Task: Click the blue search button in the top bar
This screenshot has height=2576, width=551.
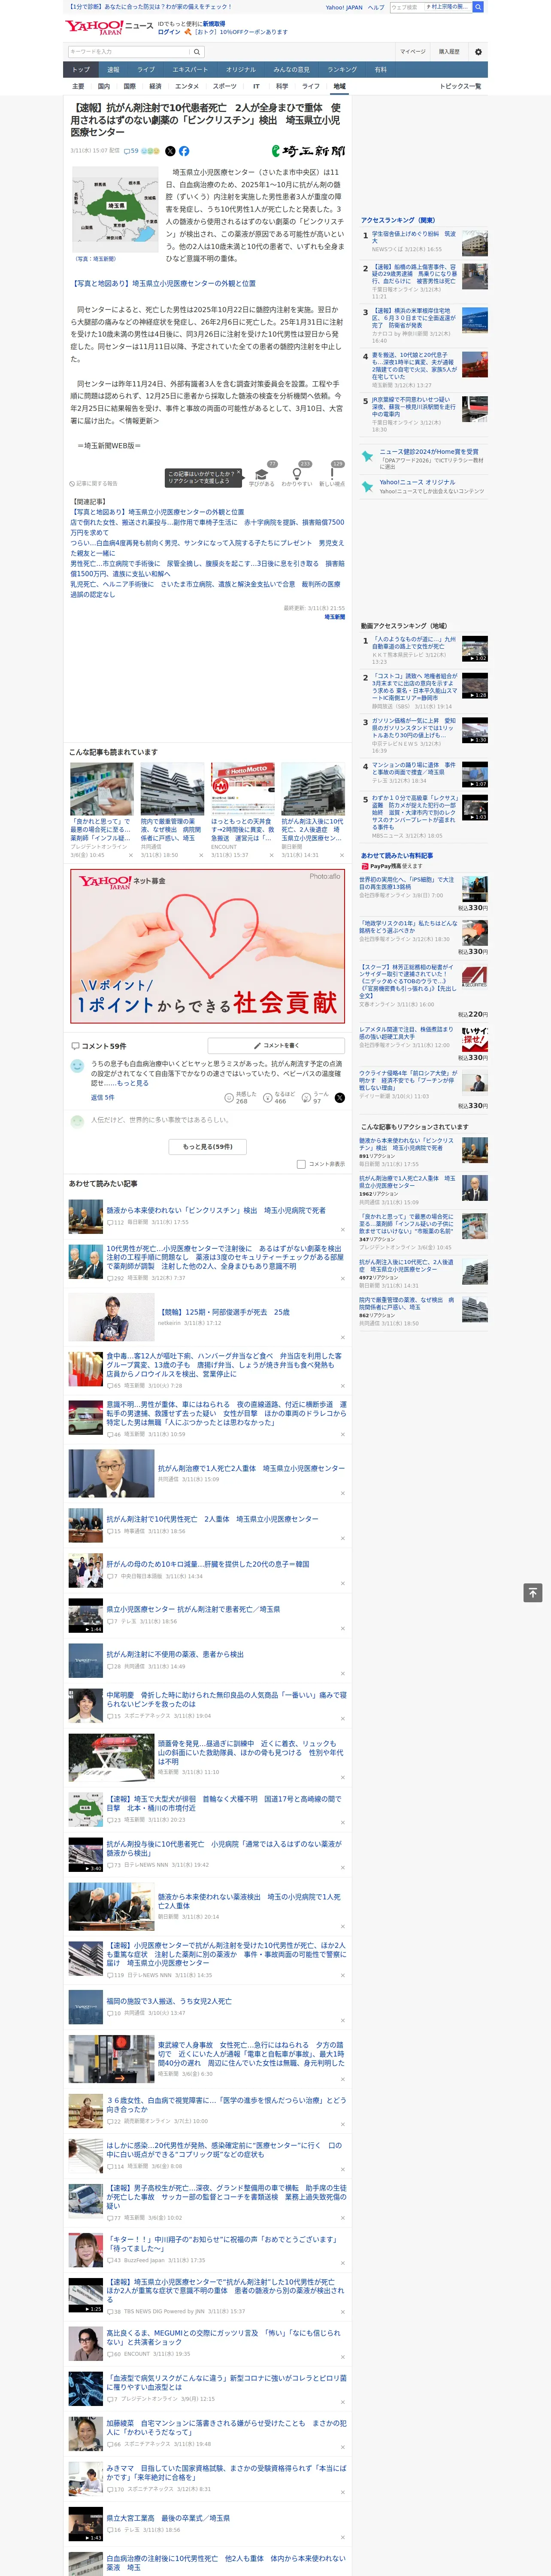Action: tap(478, 7)
